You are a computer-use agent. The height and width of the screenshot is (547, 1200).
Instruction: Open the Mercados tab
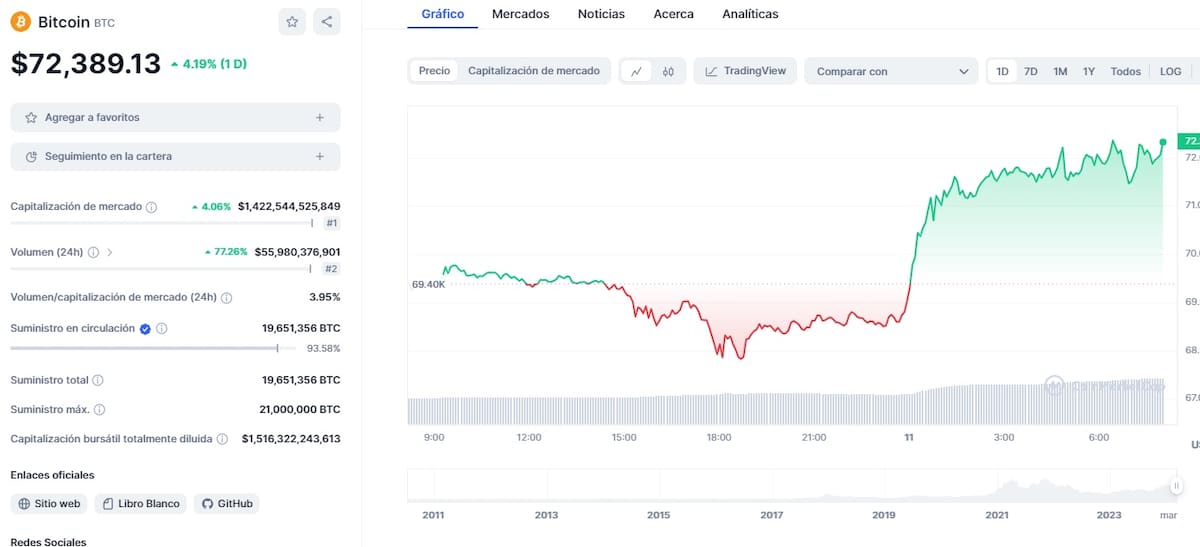click(x=520, y=14)
